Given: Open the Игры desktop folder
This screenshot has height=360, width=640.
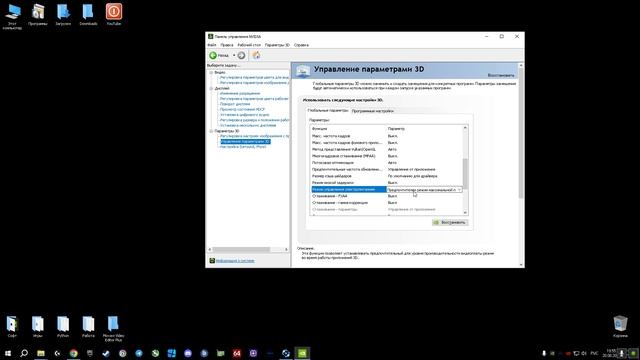Looking at the screenshot, I should [x=38, y=327].
